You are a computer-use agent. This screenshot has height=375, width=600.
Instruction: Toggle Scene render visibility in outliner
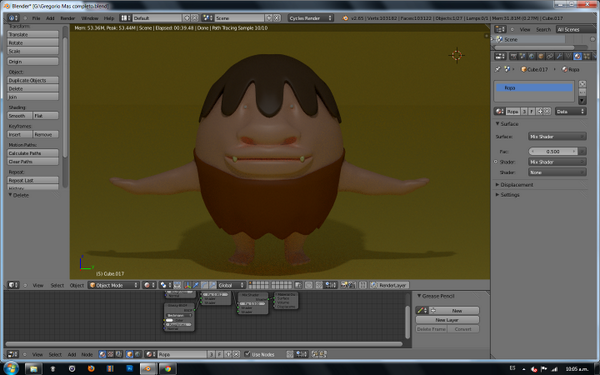coord(593,39)
